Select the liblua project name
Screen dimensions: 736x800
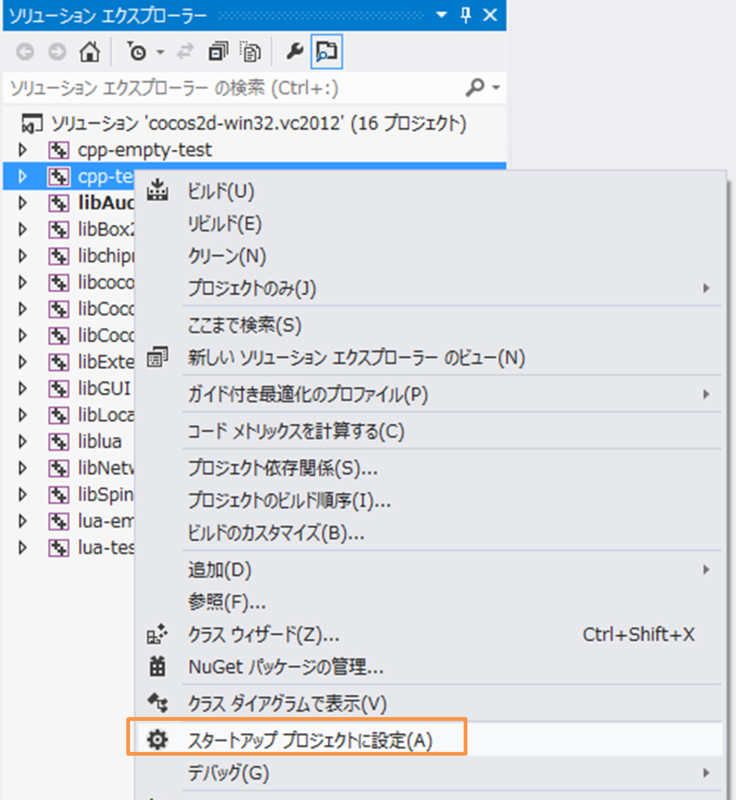[x=99, y=442]
